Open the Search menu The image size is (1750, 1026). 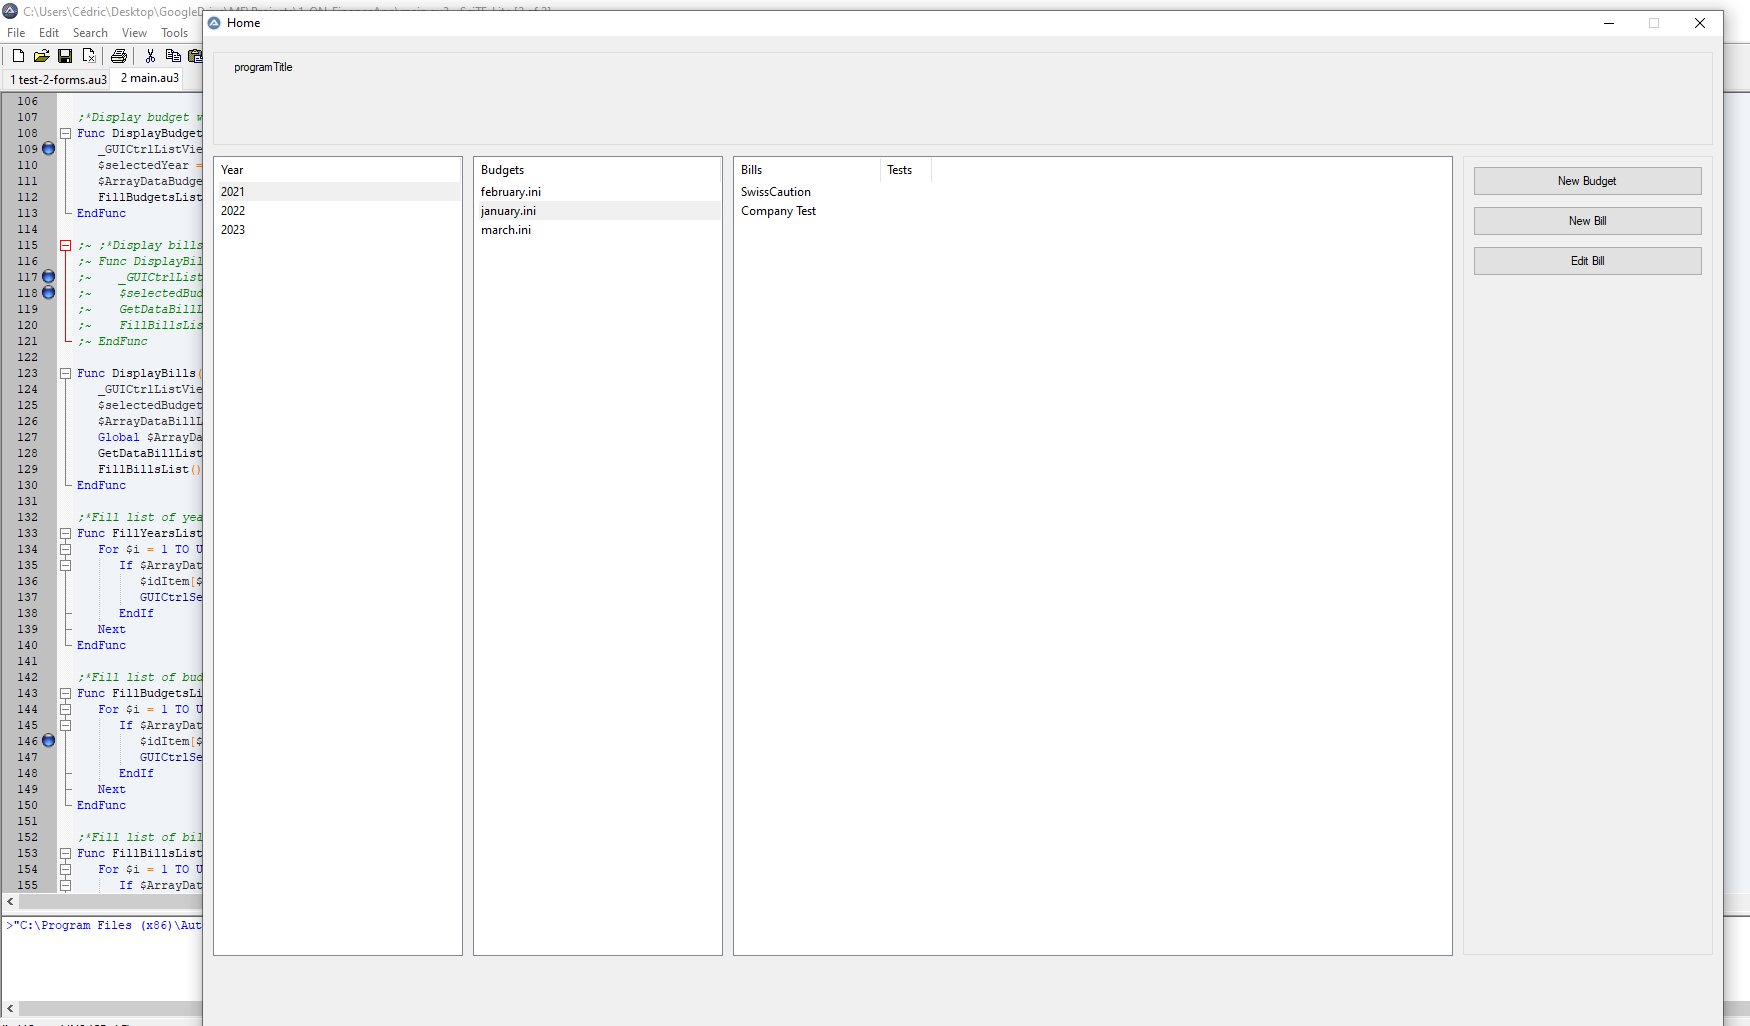pos(90,33)
